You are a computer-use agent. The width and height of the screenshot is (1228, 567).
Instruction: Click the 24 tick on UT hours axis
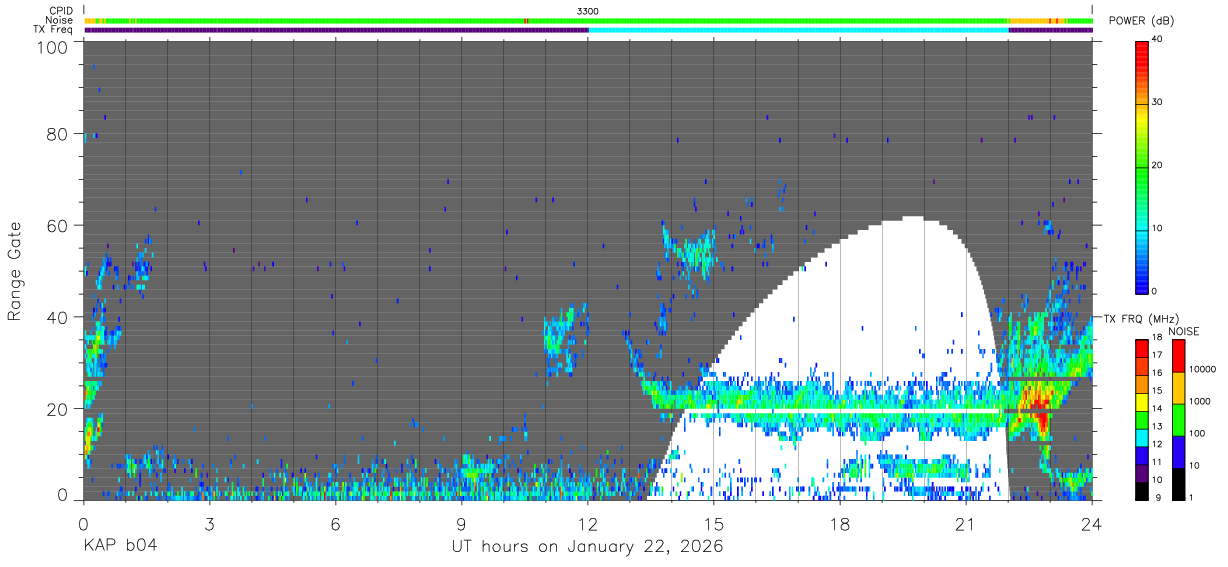[x=1092, y=523]
